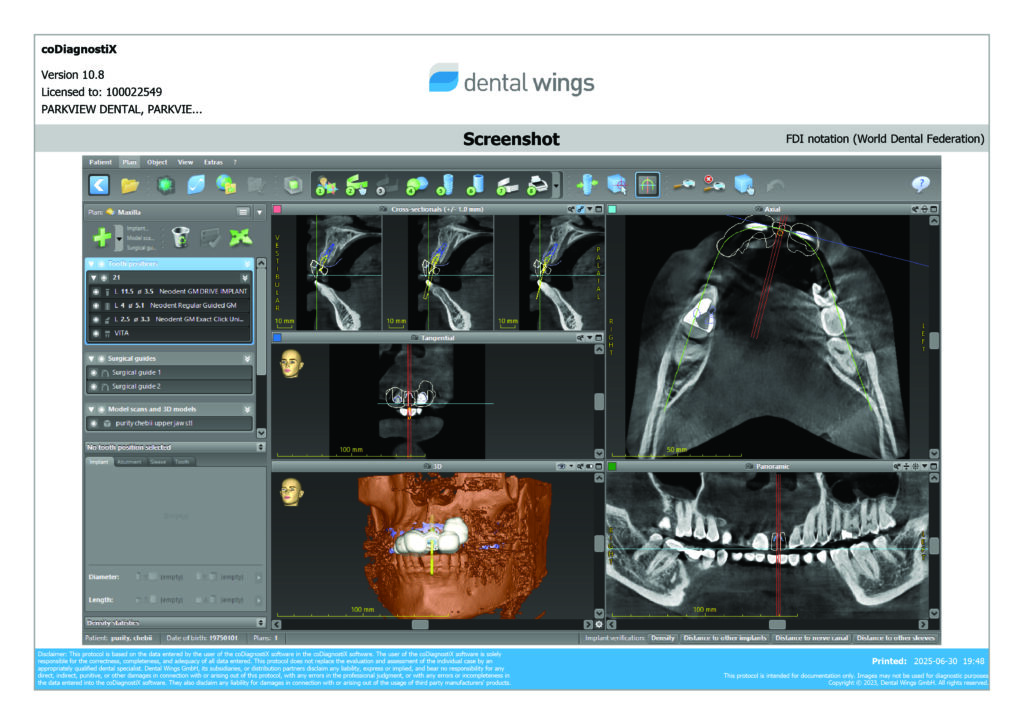Click the blue back arrow button
Image resolution: width=1024 pixels, height=724 pixels.
point(99,185)
